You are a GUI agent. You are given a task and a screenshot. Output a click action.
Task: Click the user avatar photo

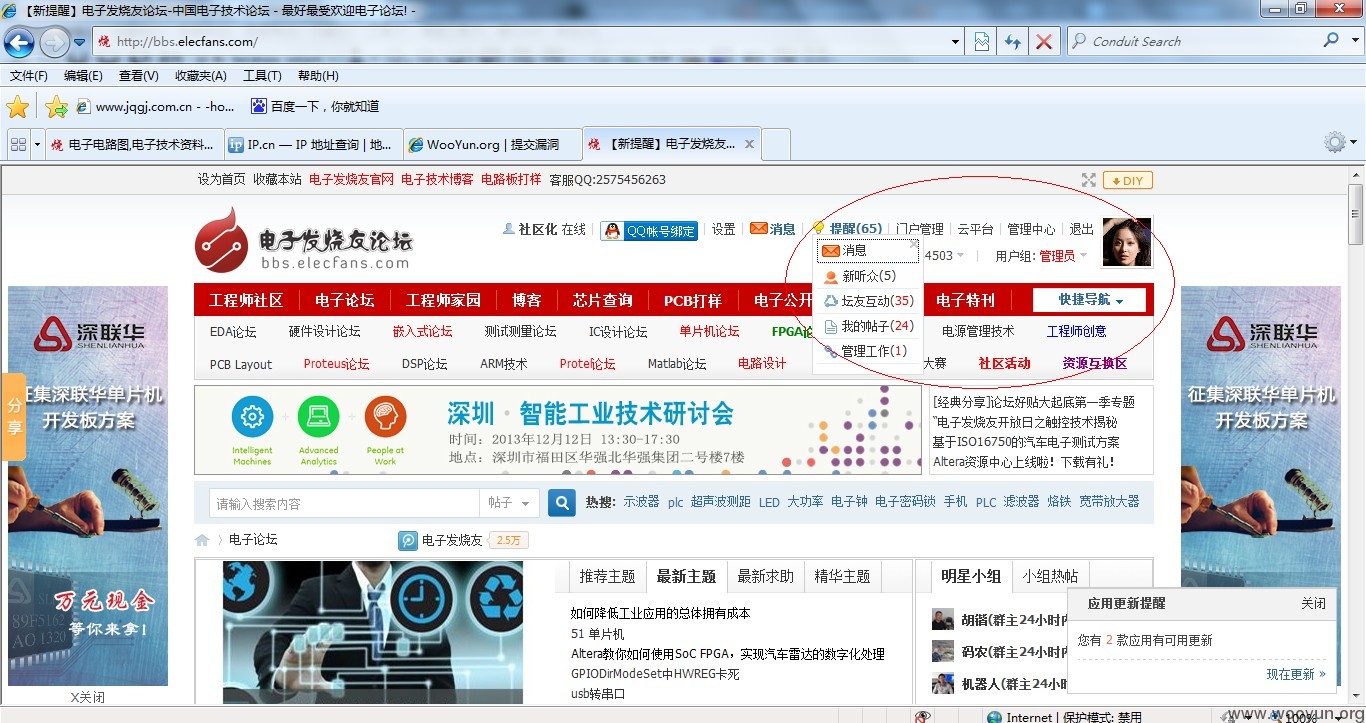click(x=1127, y=242)
